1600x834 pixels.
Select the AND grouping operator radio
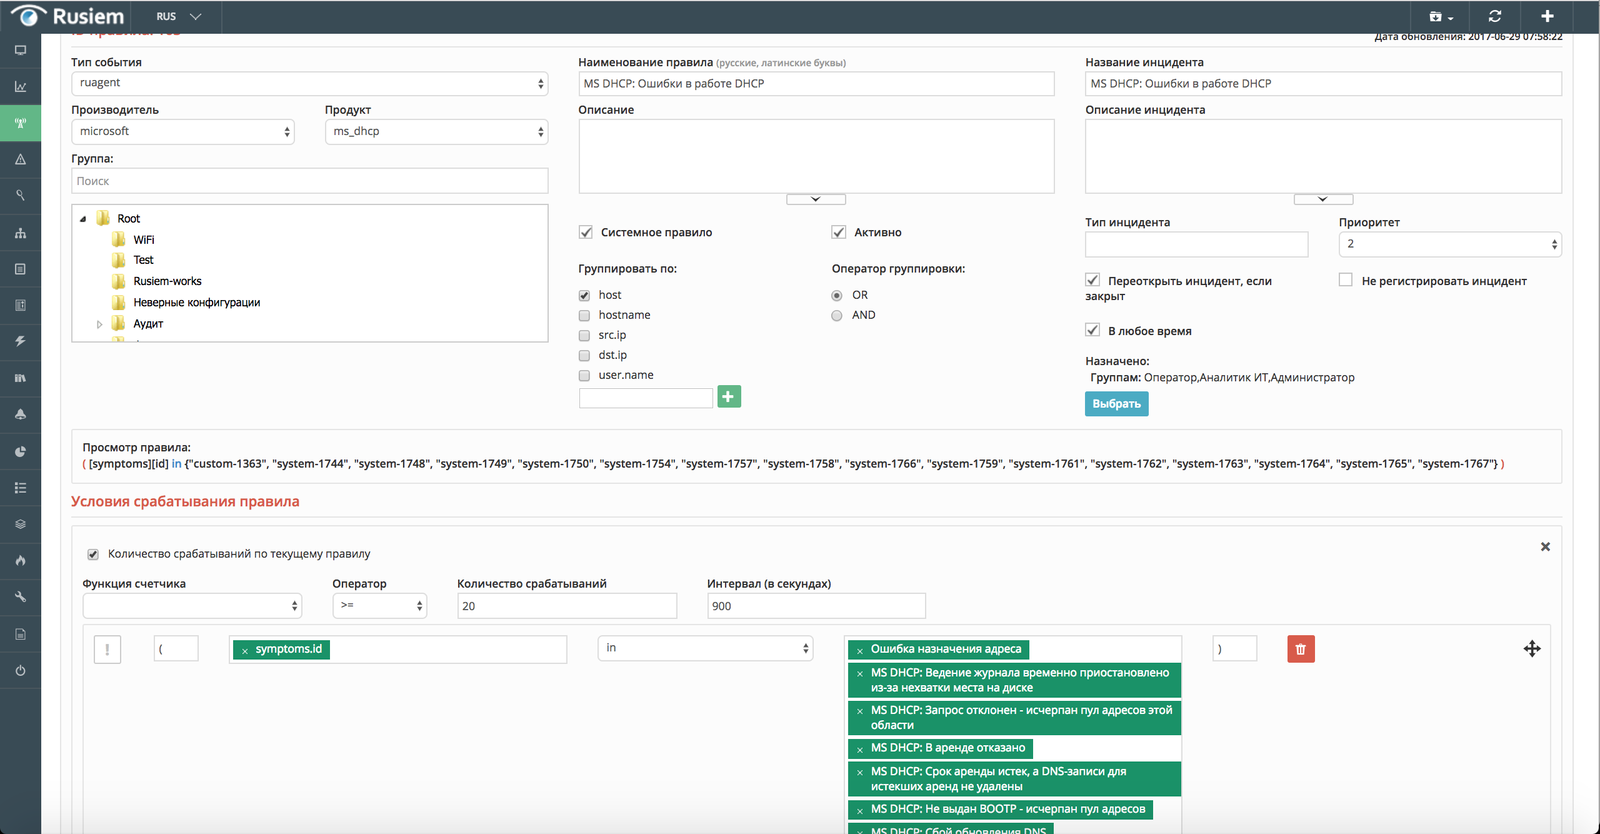837,316
